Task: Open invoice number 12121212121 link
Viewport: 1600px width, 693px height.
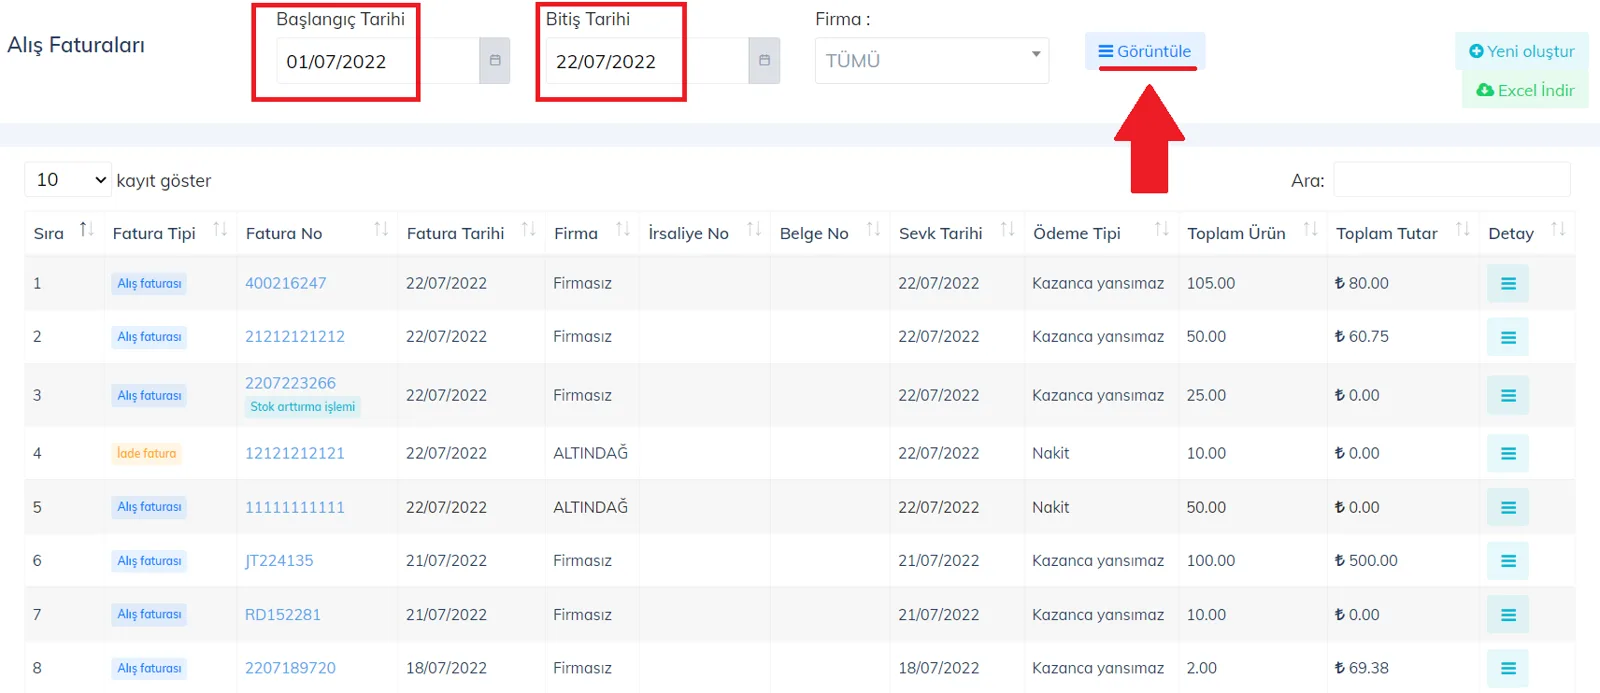Action: pos(295,453)
